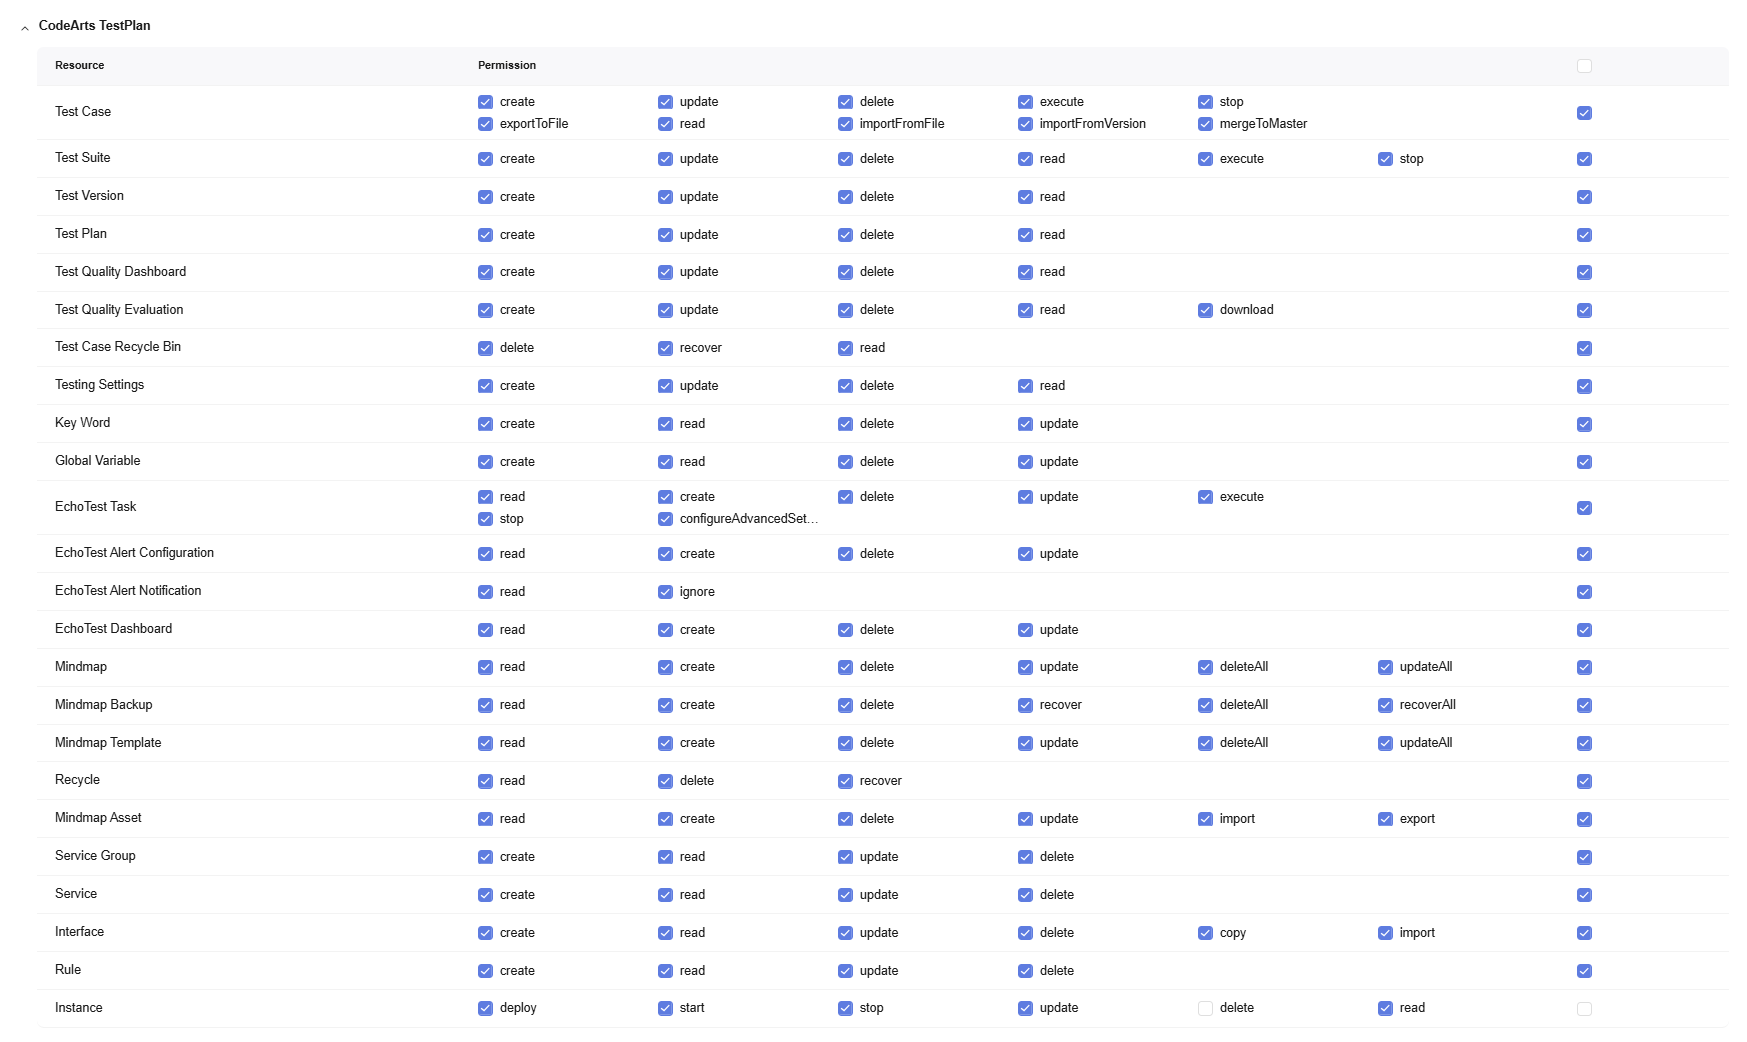Click the Permission column header
The width and height of the screenshot is (1747, 1042).
pos(507,66)
